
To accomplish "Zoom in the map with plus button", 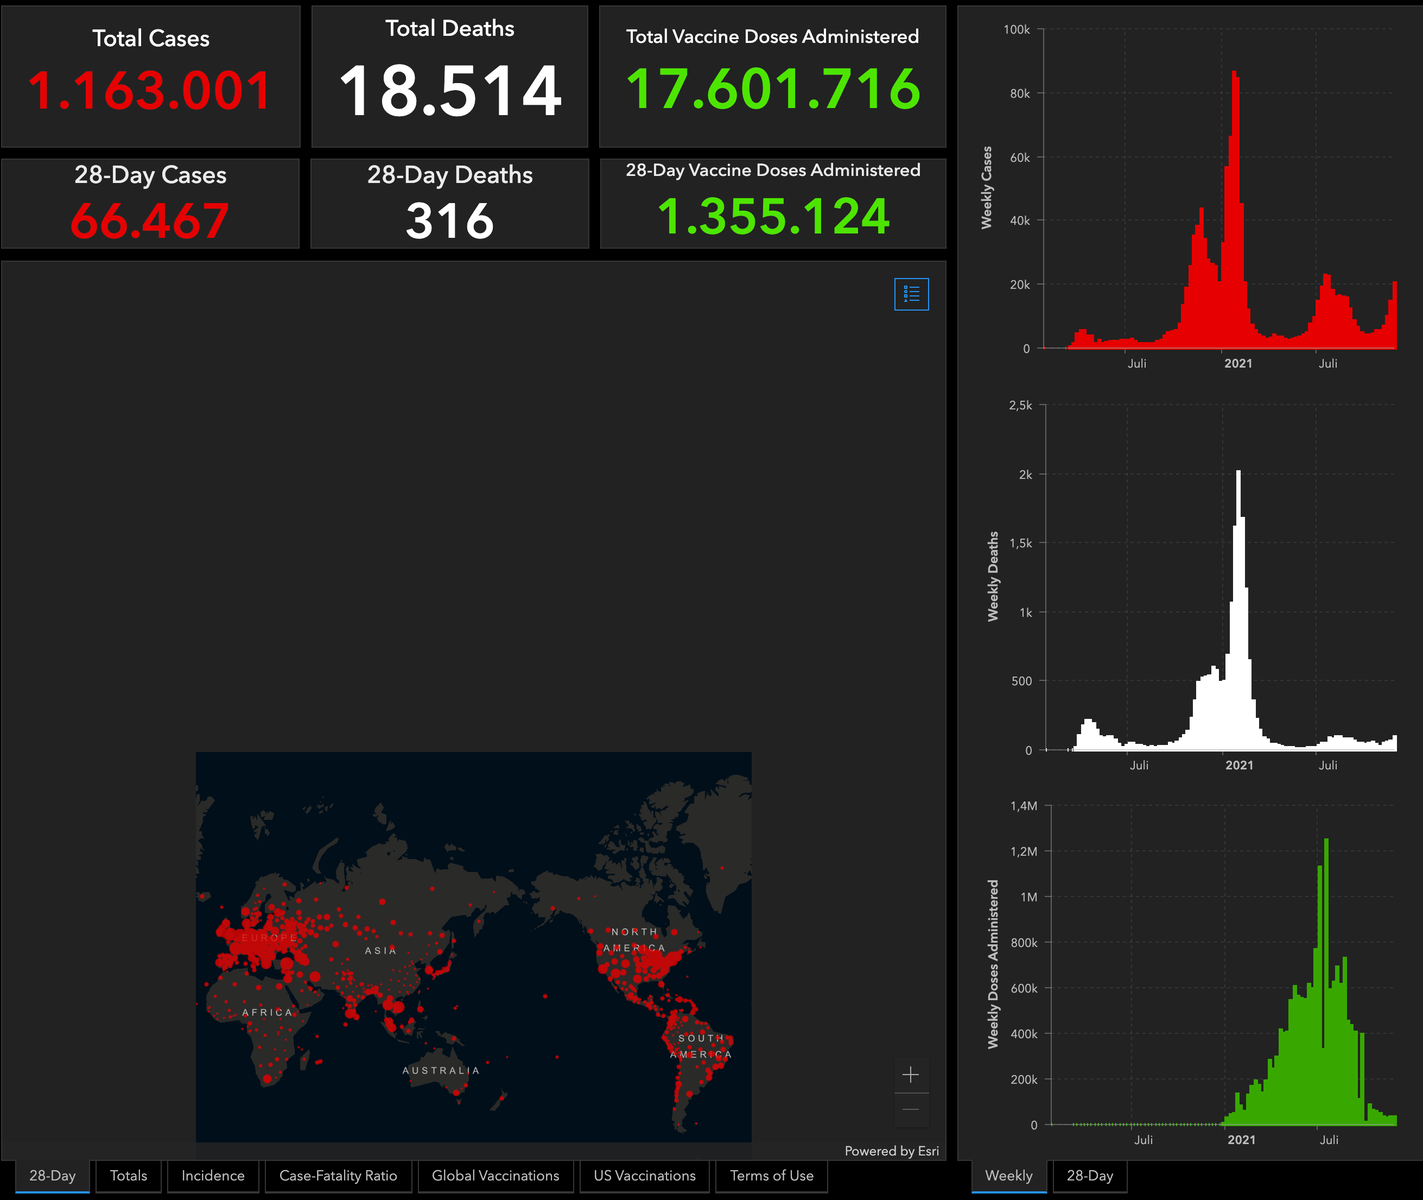I will [x=910, y=1075].
